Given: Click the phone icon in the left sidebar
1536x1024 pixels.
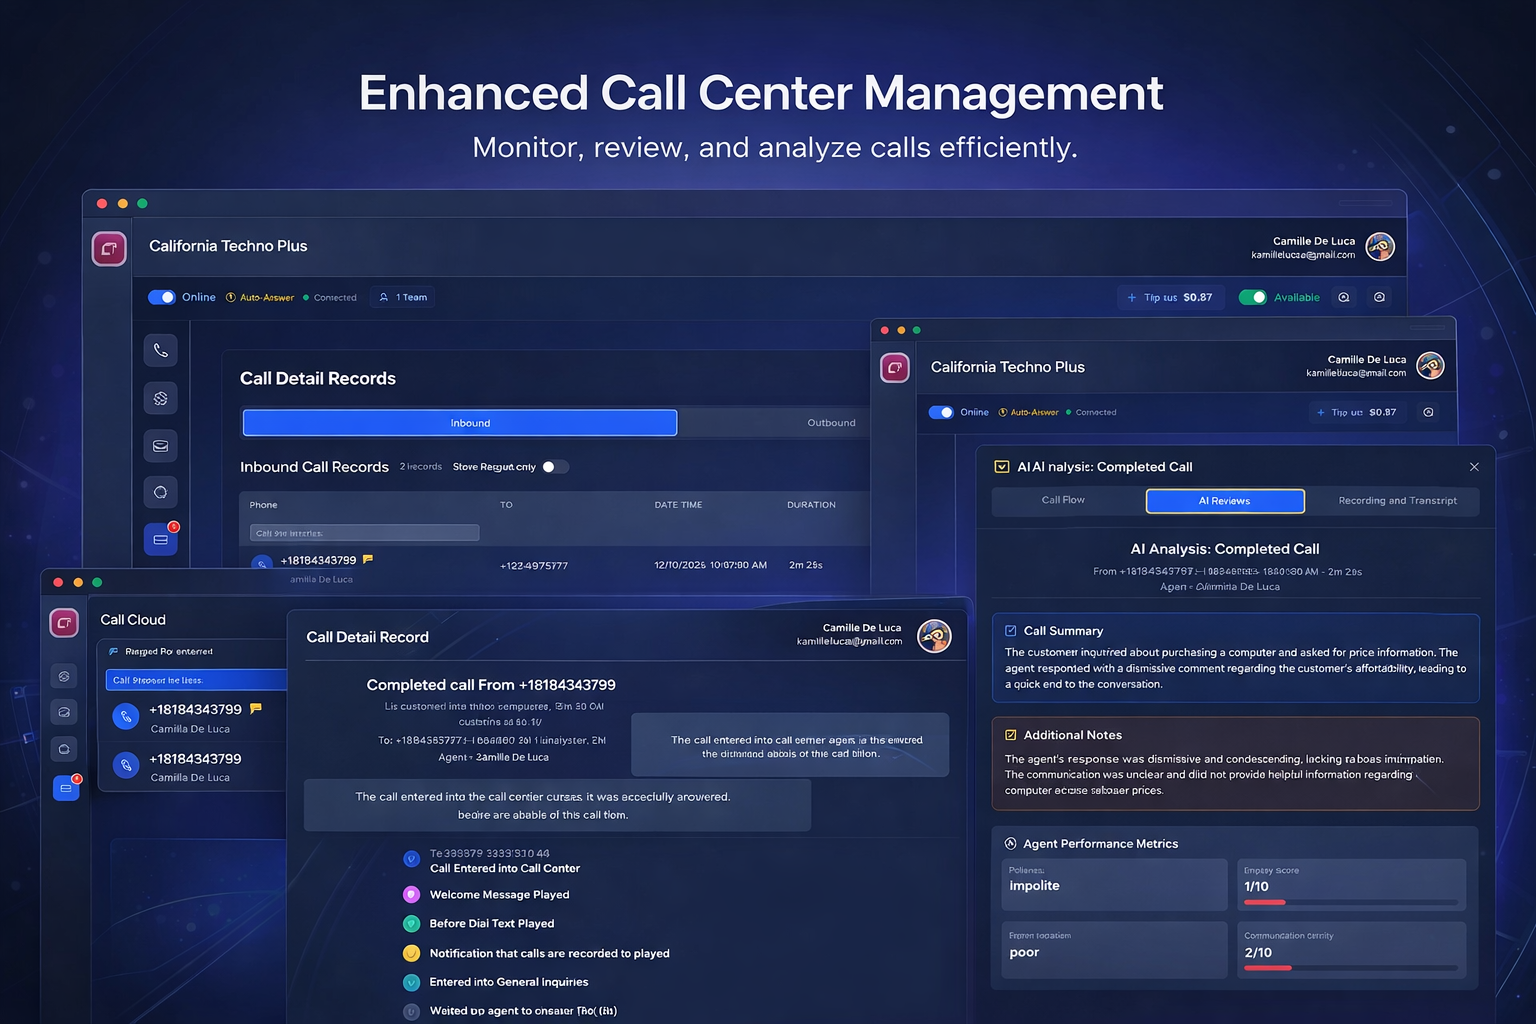Looking at the screenshot, I should (160, 351).
